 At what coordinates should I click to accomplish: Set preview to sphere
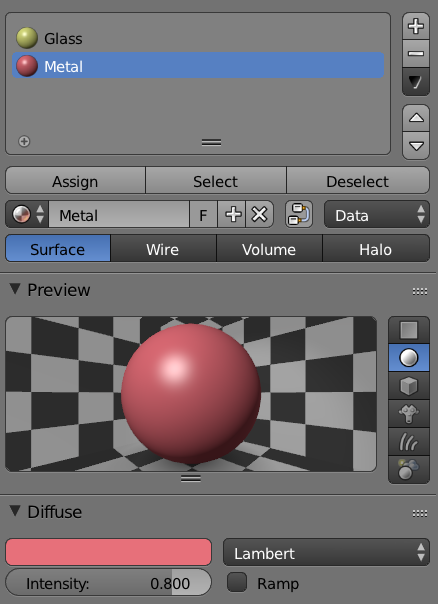click(x=409, y=358)
